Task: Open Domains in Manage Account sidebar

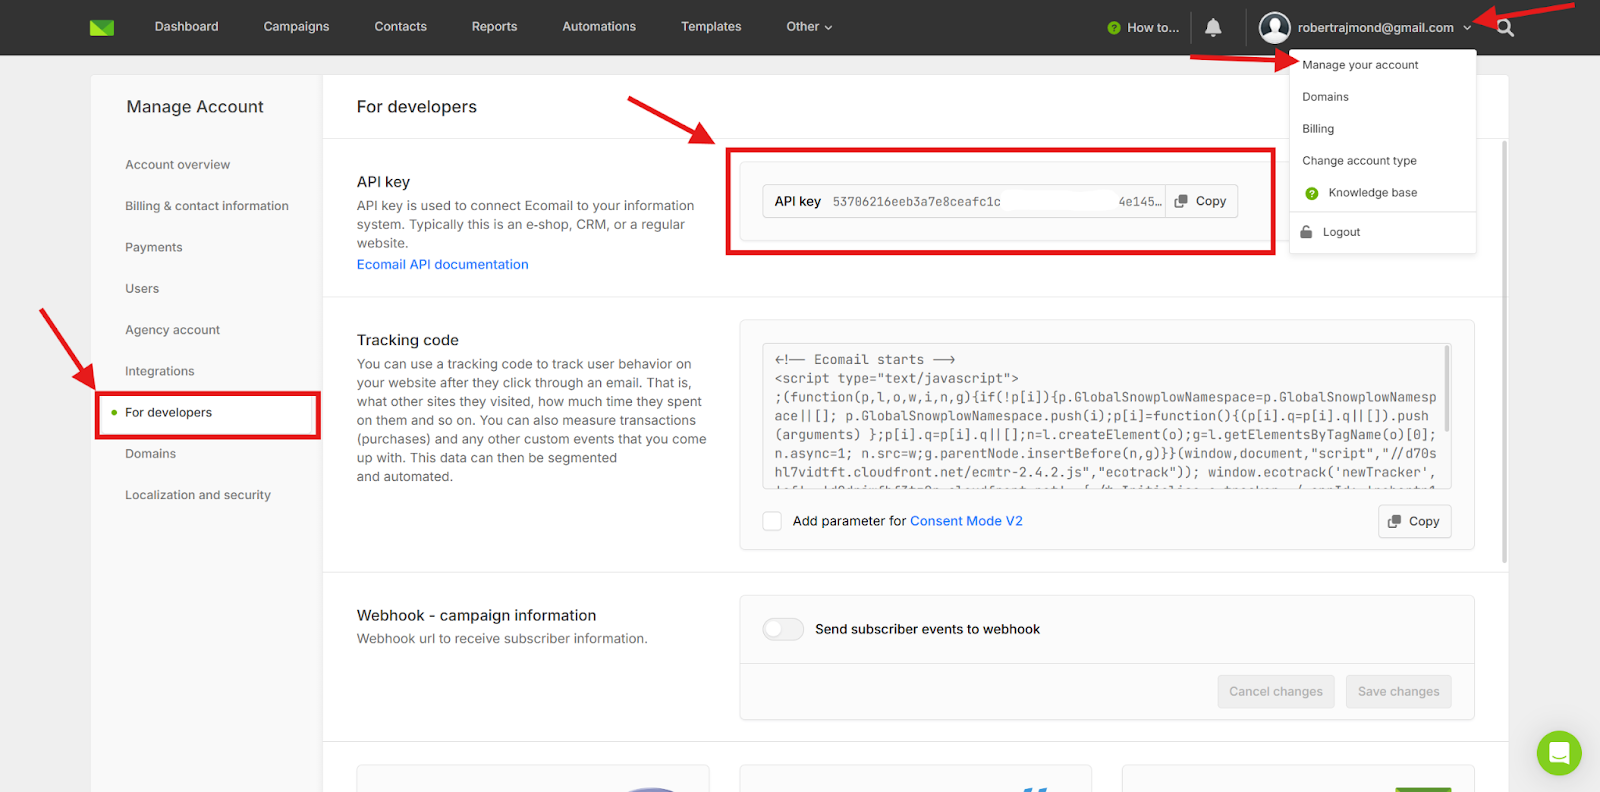Action: click(150, 454)
